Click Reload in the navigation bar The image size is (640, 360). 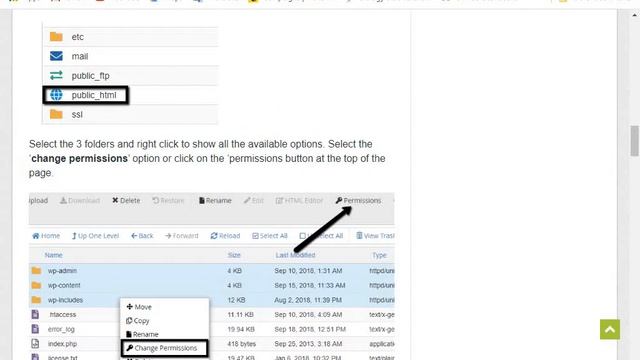coord(225,236)
